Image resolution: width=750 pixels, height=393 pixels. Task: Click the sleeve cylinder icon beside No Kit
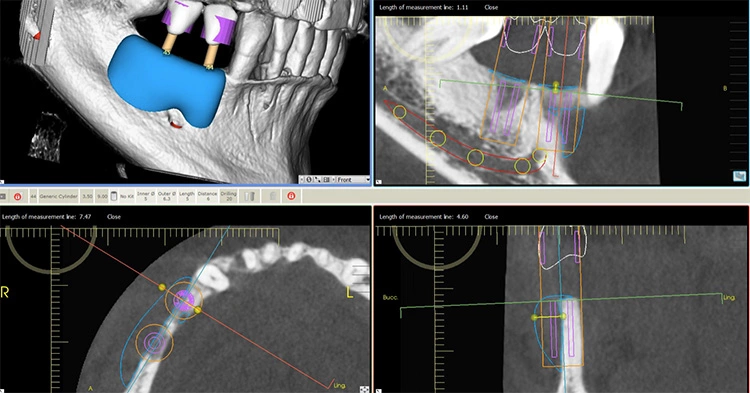pyautogui.click(x=114, y=196)
